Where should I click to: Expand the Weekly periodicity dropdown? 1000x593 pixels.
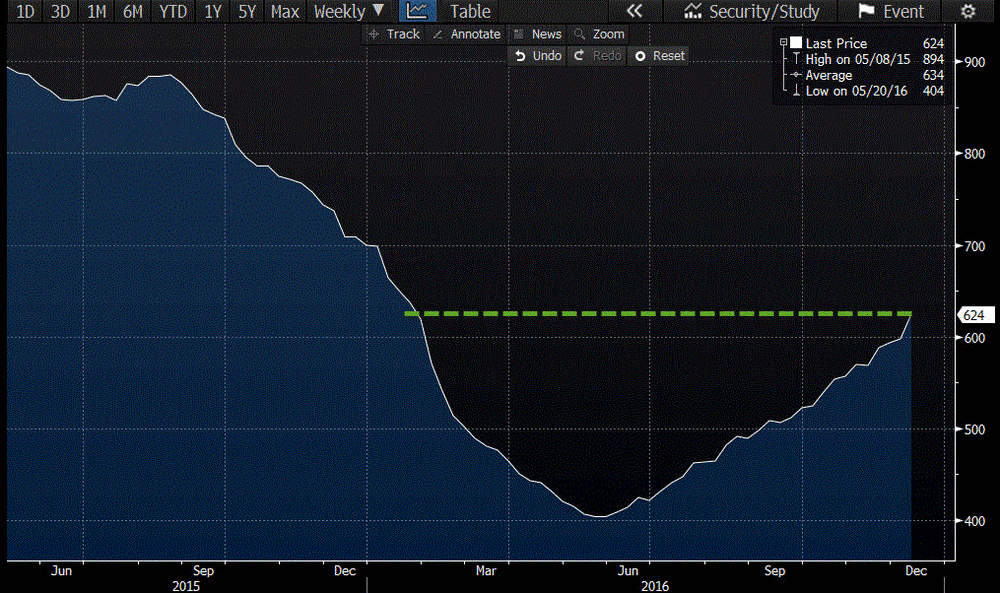click(x=348, y=12)
